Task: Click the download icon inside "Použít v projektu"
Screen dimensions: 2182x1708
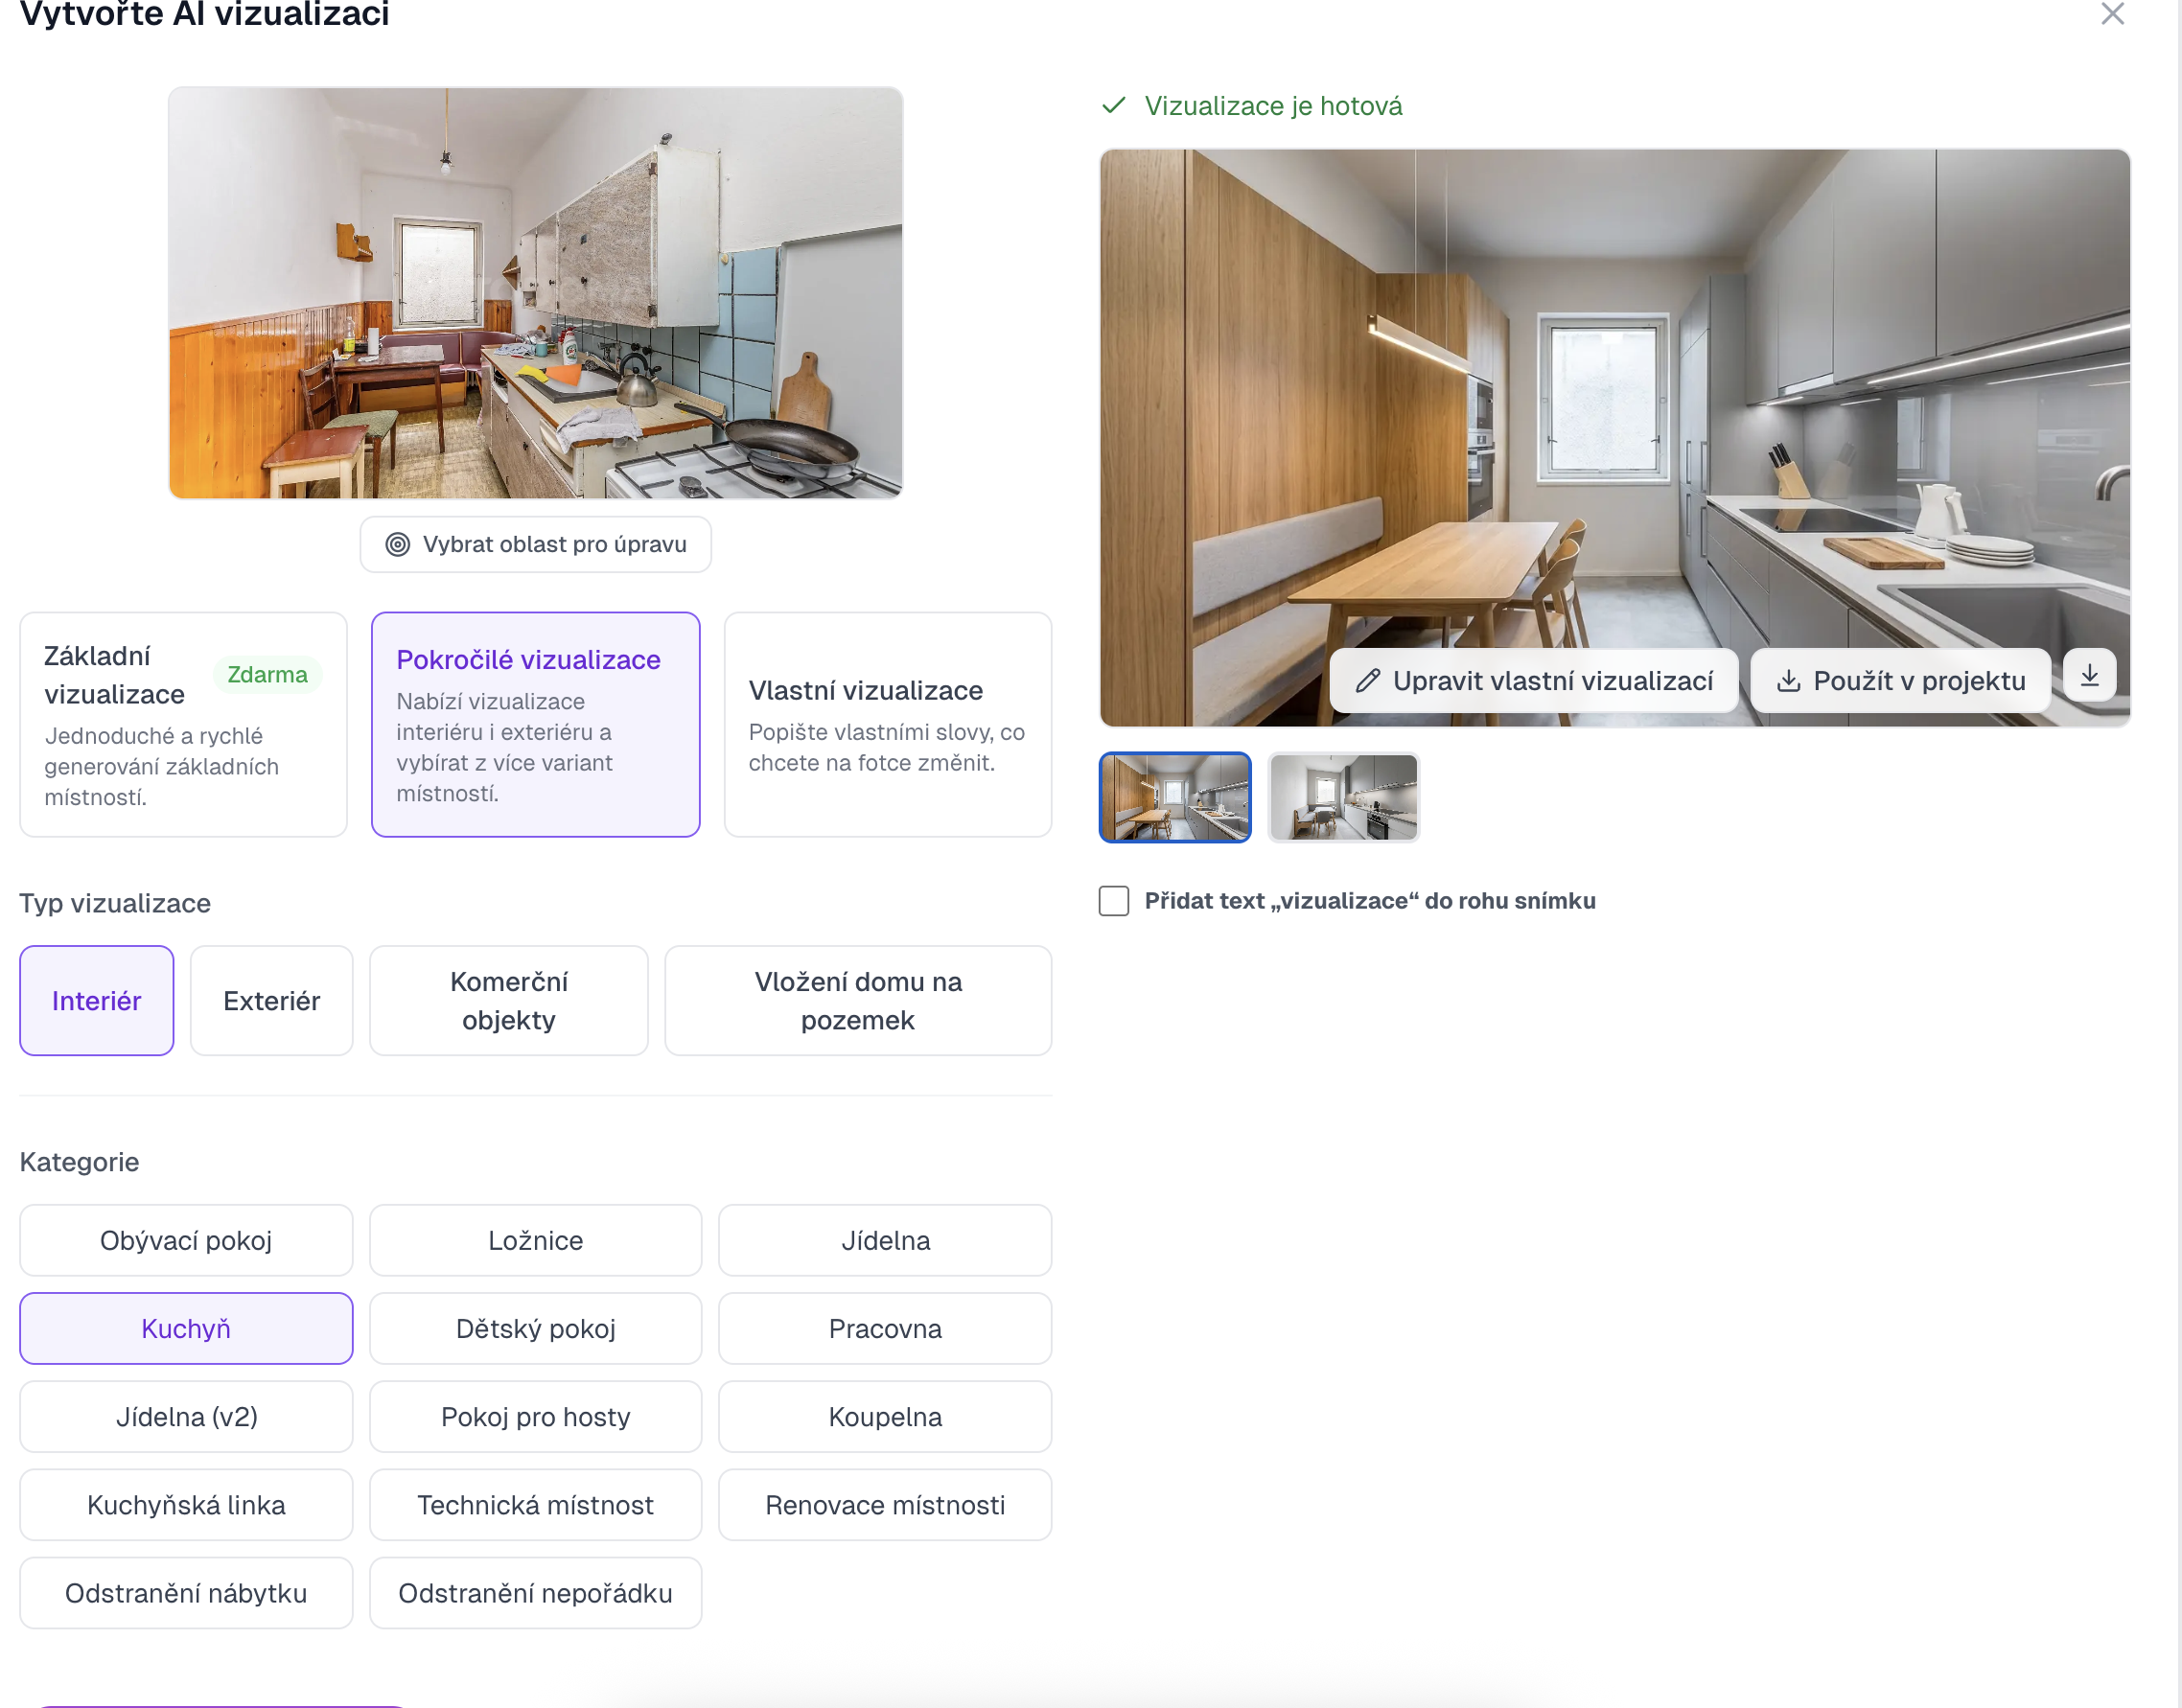Action: 1789,680
